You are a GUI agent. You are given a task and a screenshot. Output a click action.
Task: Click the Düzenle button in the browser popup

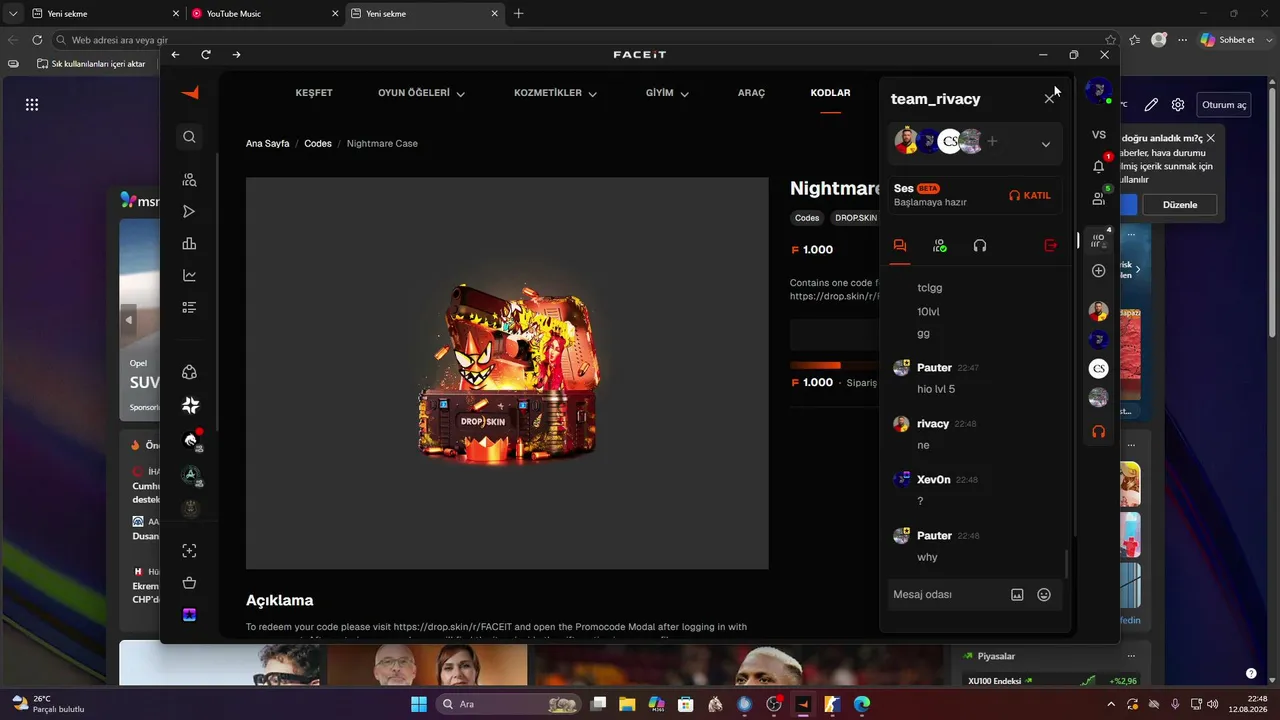click(x=1180, y=205)
